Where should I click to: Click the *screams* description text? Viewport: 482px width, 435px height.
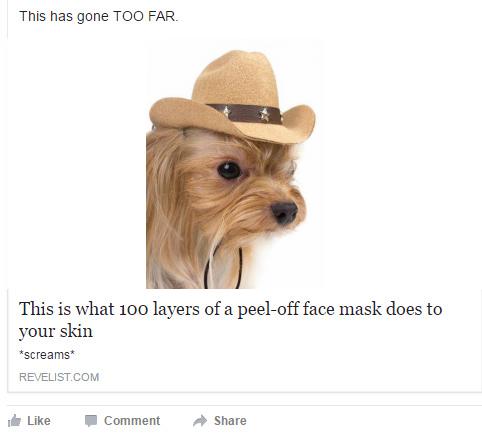coord(47,355)
